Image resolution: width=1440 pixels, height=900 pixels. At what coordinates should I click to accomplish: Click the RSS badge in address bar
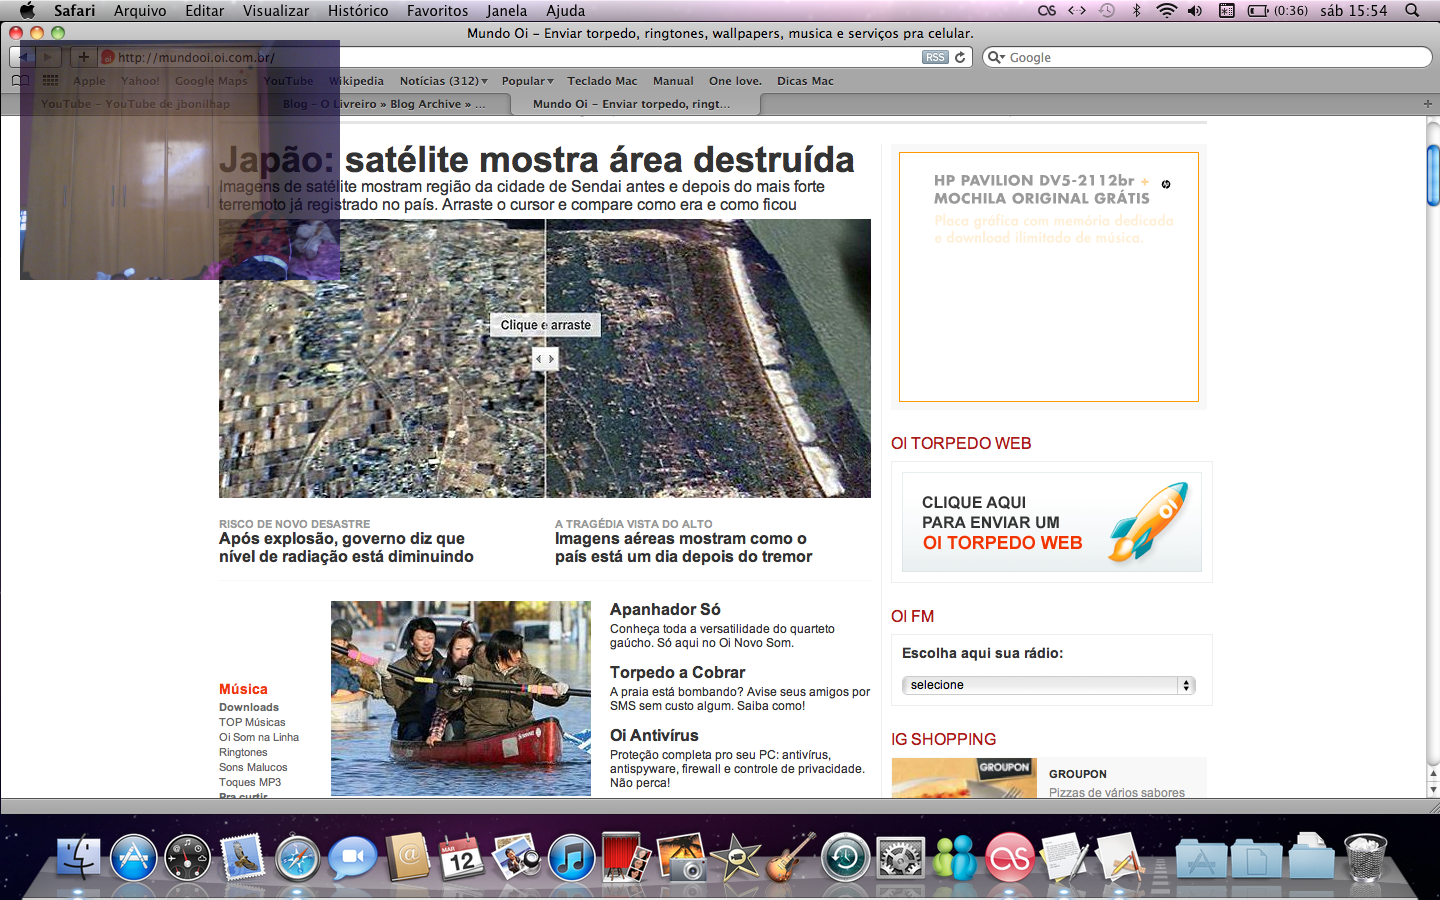pyautogui.click(x=935, y=57)
